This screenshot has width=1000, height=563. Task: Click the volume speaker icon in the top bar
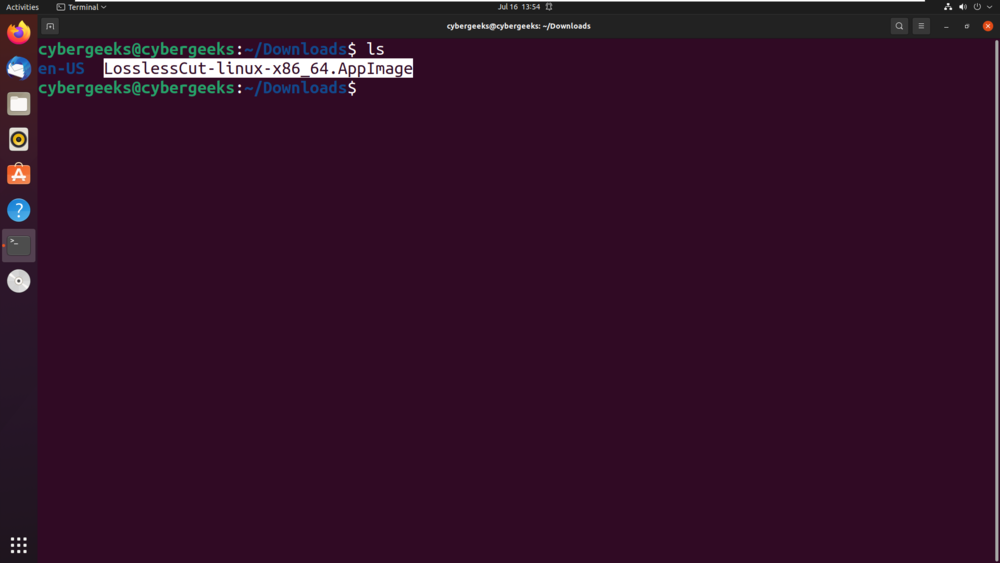(962, 7)
